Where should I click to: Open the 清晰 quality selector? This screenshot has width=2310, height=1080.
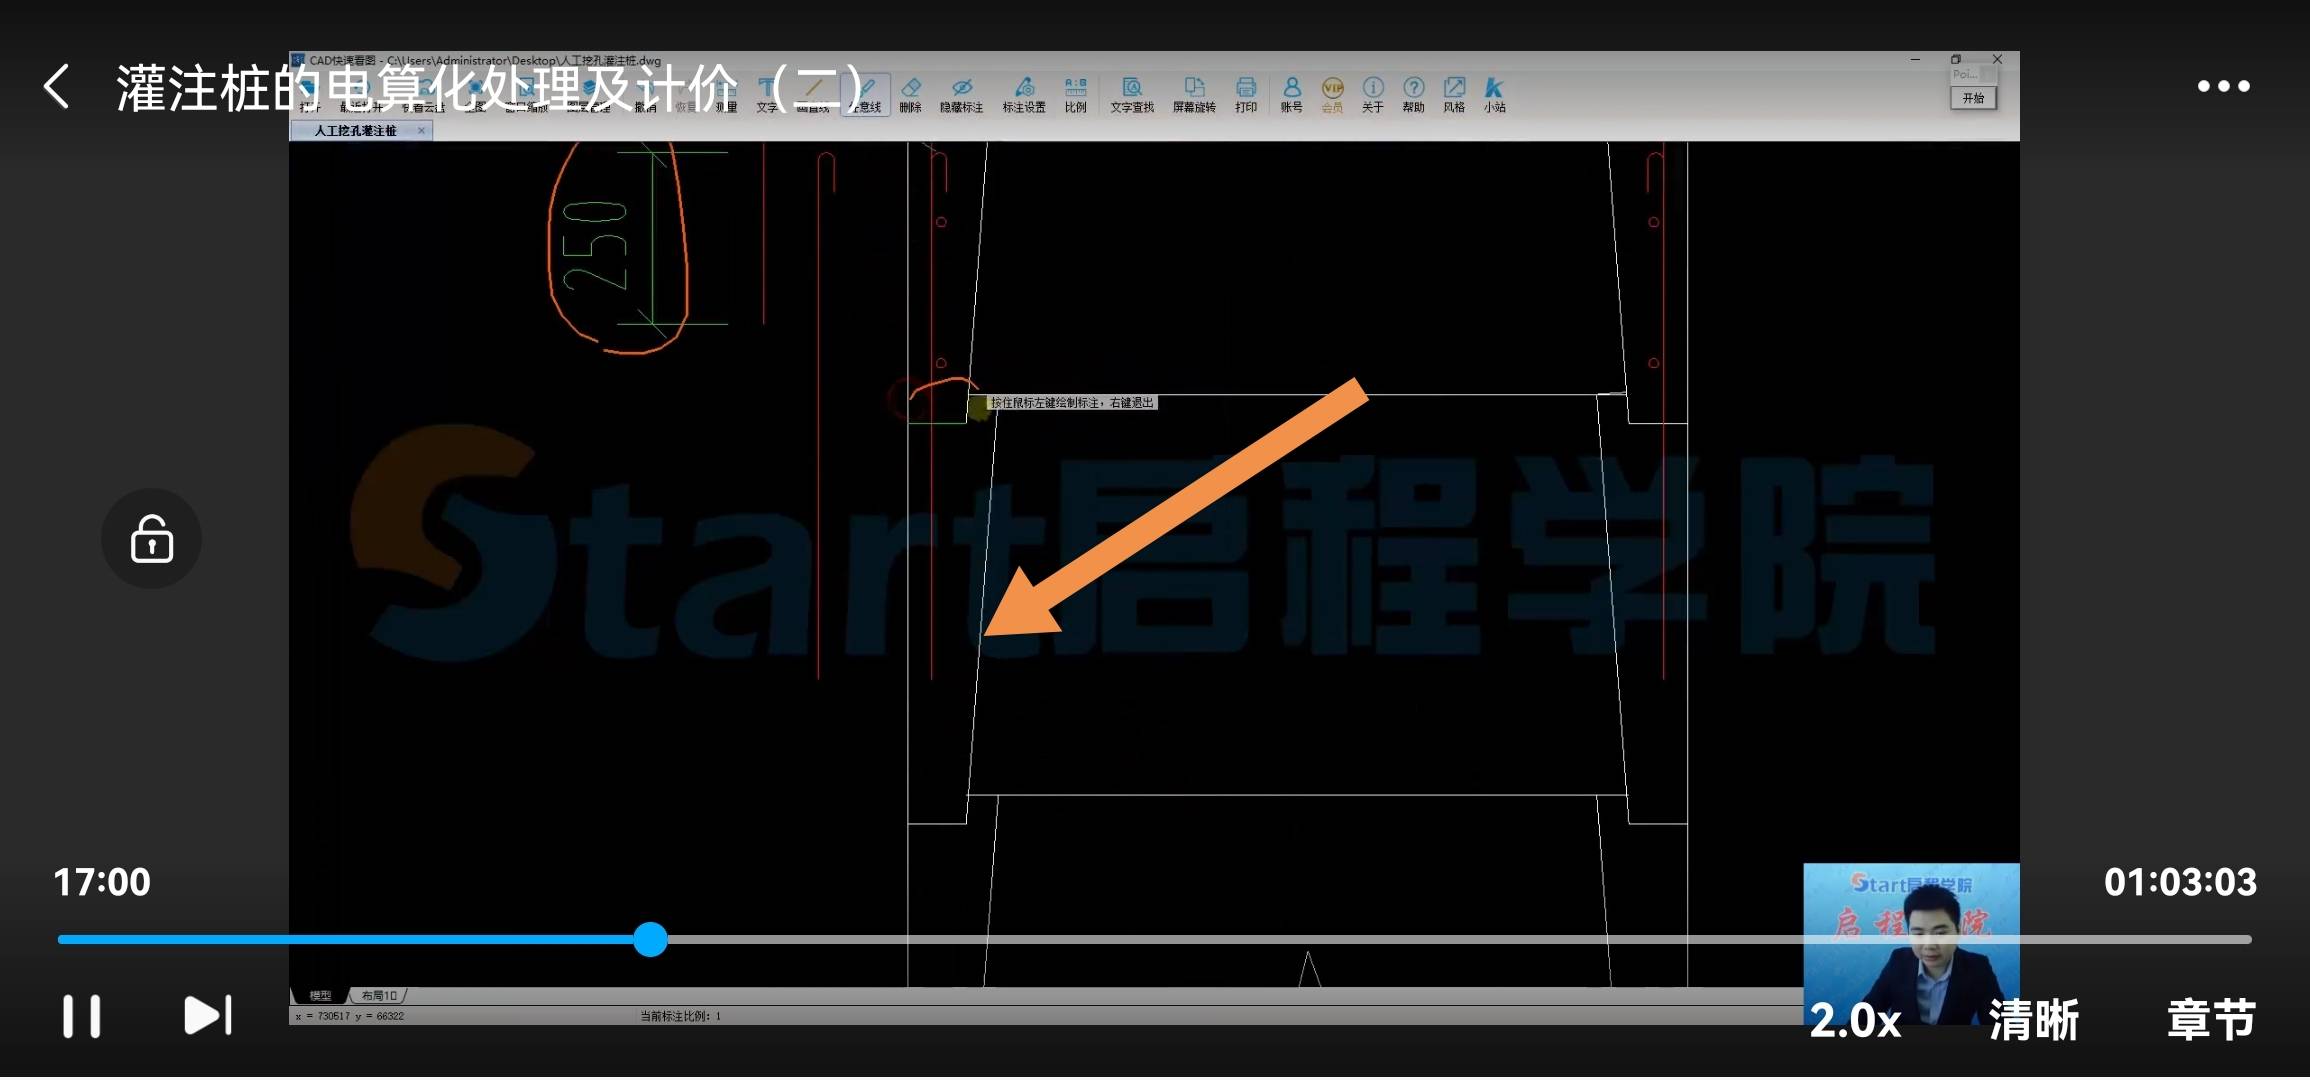2034,1020
